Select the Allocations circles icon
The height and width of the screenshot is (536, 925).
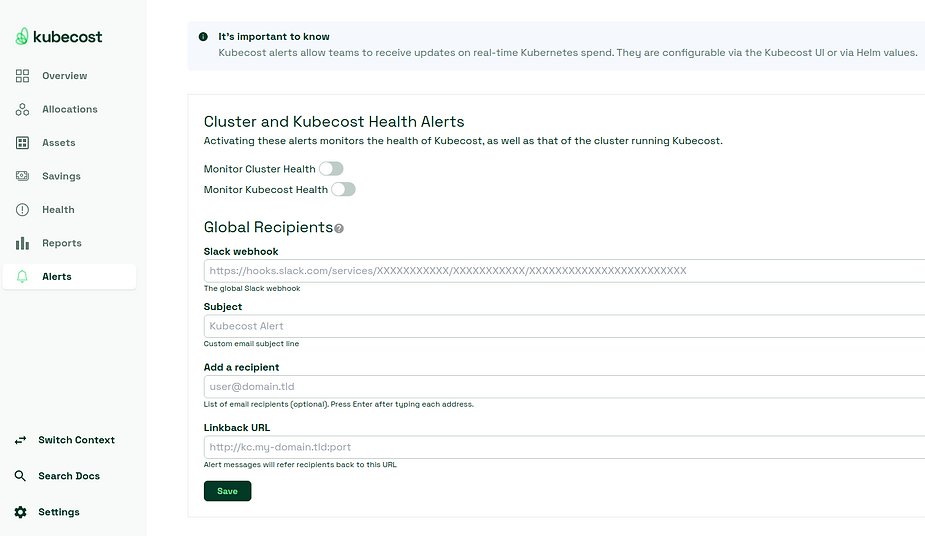tap(22, 109)
